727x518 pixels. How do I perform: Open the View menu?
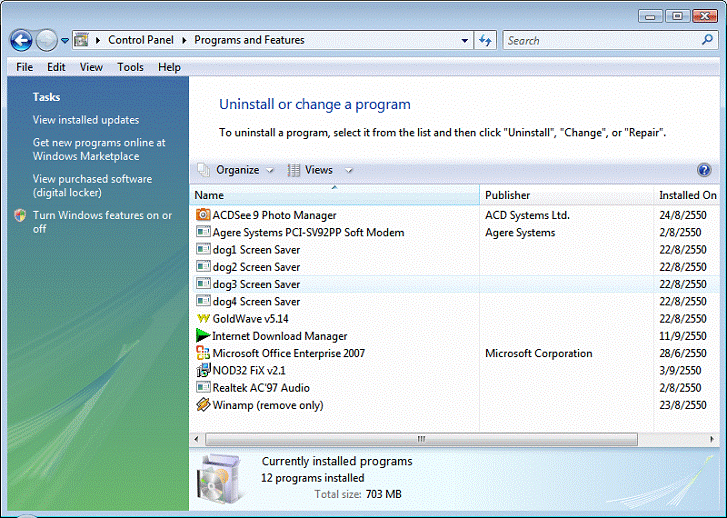tap(91, 67)
